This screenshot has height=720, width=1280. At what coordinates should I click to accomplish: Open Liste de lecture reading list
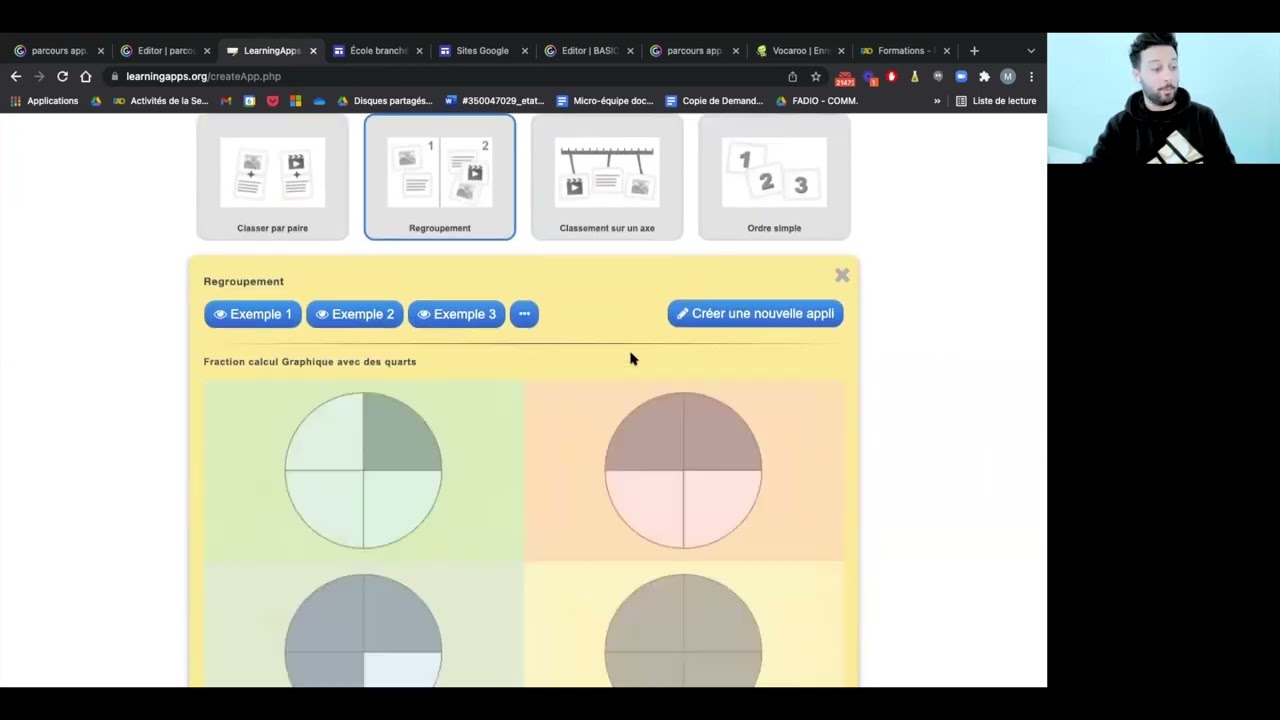pos(996,100)
